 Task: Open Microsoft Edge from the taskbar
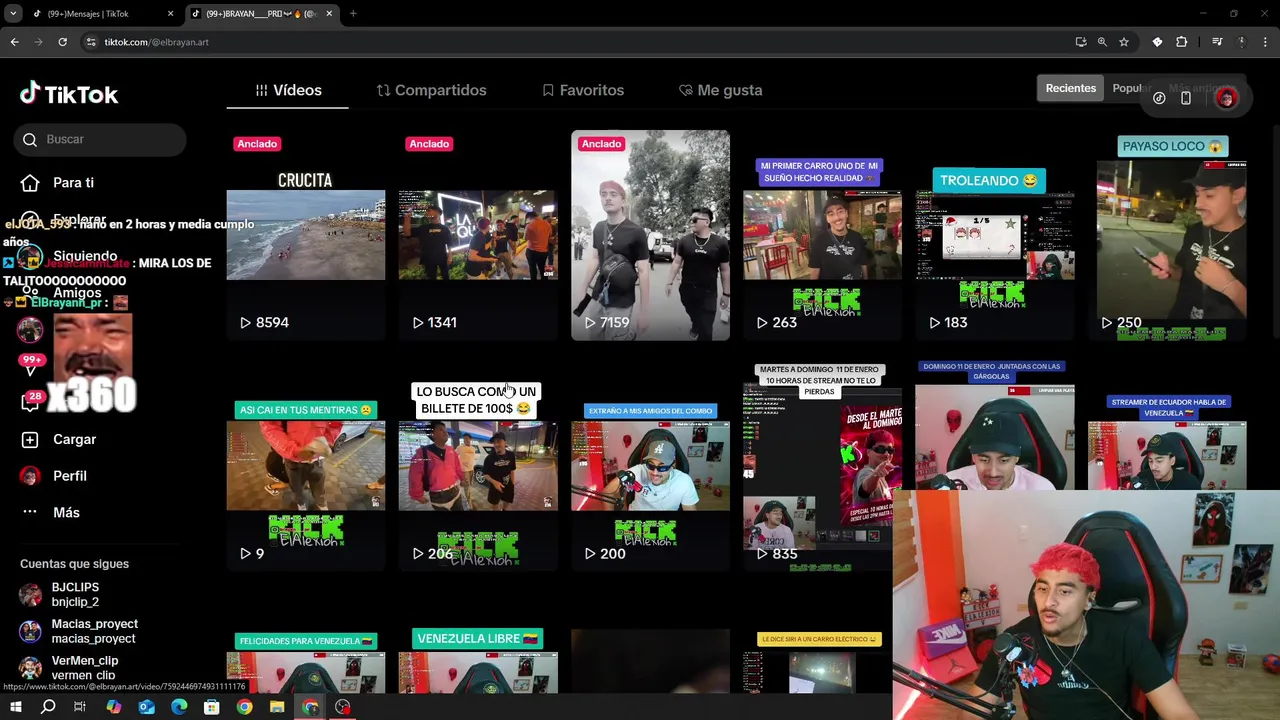179,707
